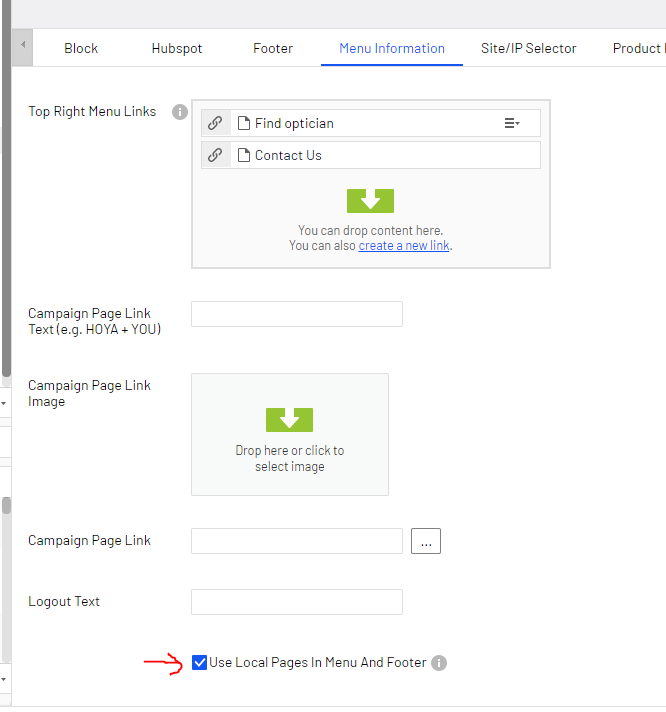
Task: Click the link icon beside Contact Us
Action: pos(214,155)
